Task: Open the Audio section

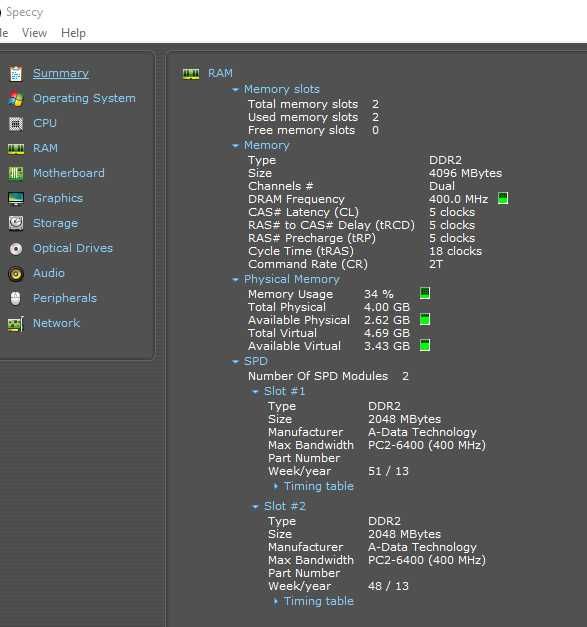Action: pyautogui.click(x=49, y=273)
